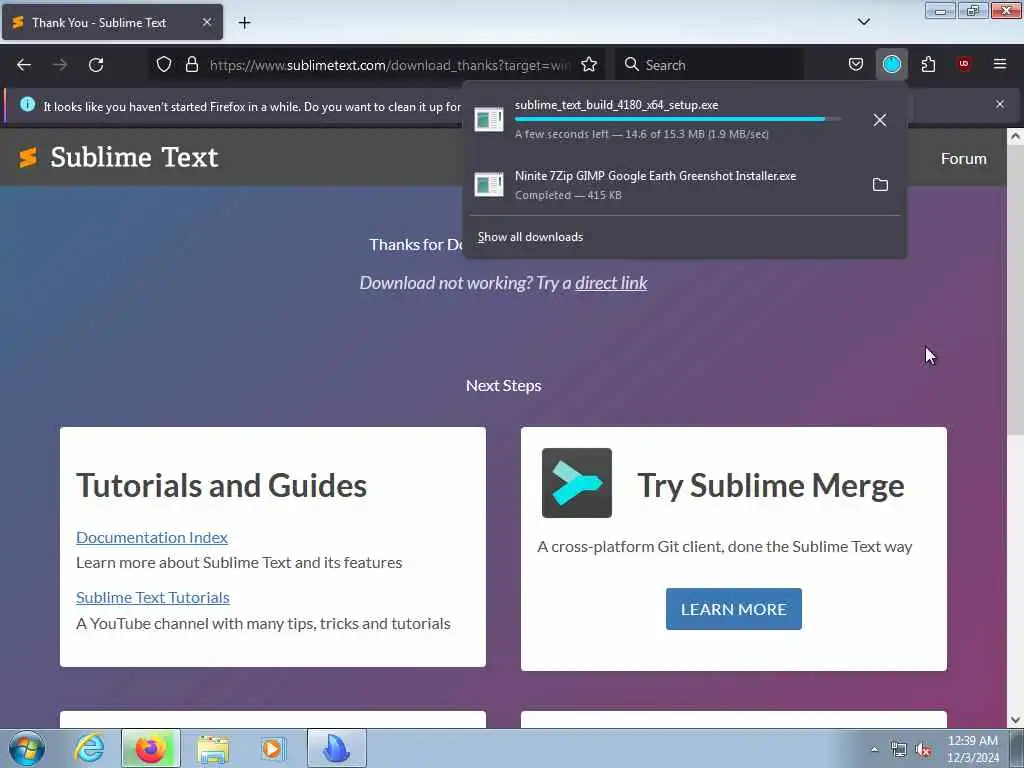
Task: Click the sublime_text setup file icon
Action: pos(488,120)
